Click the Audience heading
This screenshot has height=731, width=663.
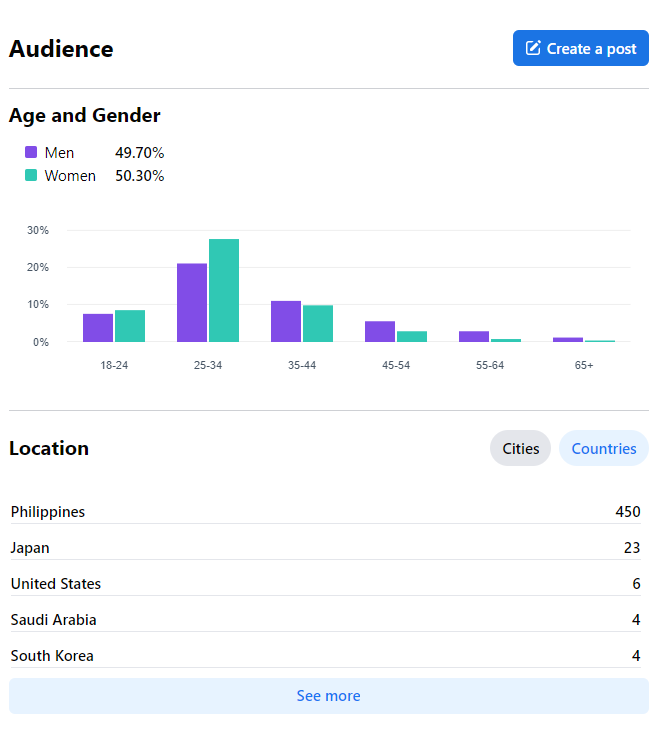pyautogui.click(x=61, y=49)
